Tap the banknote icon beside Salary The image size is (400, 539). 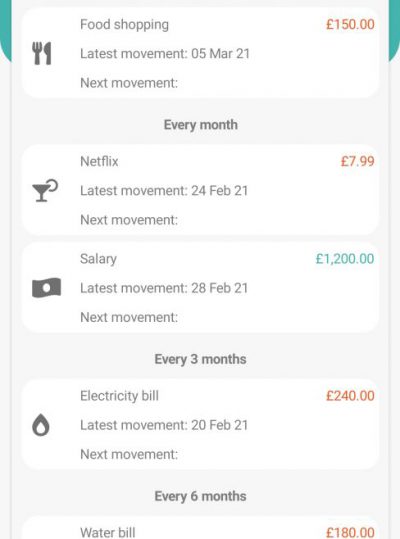46,288
